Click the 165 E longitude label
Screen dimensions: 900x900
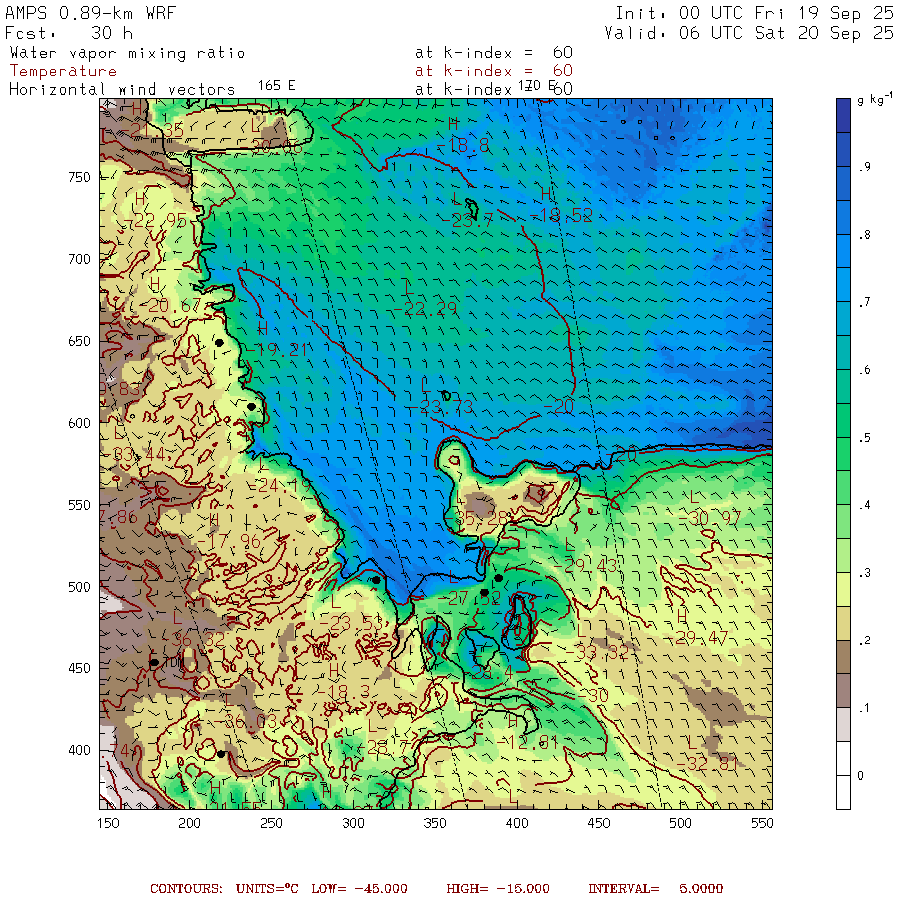click(276, 85)
